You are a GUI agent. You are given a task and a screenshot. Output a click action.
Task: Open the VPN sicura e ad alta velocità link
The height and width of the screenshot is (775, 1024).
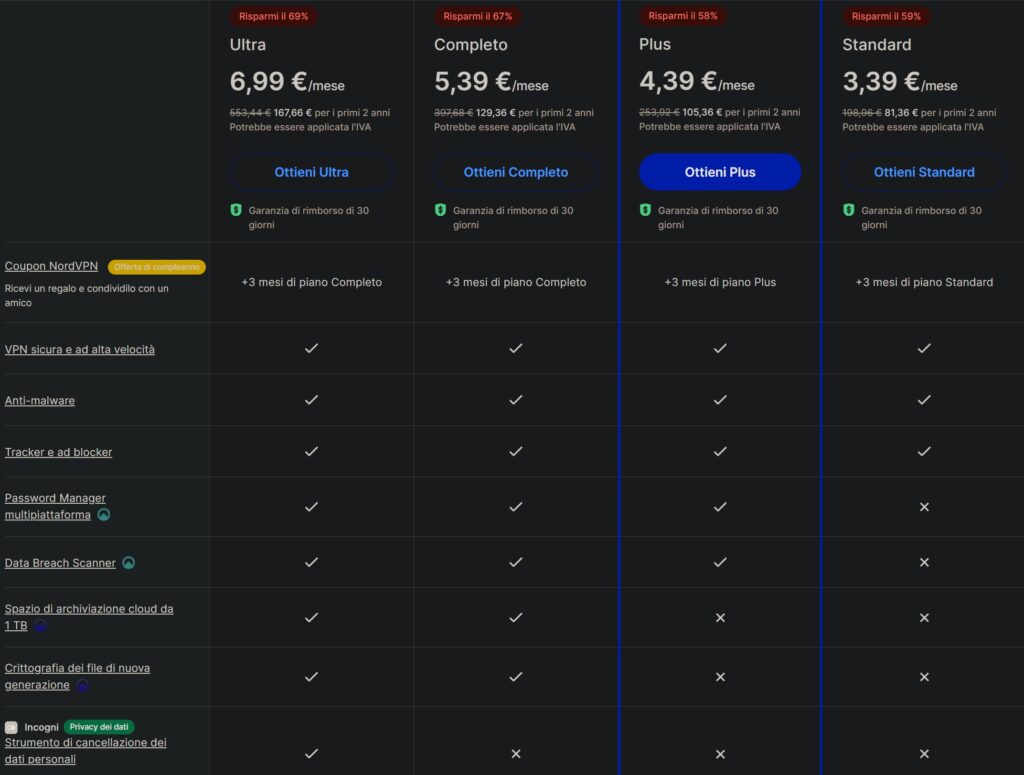coord(80,350)
